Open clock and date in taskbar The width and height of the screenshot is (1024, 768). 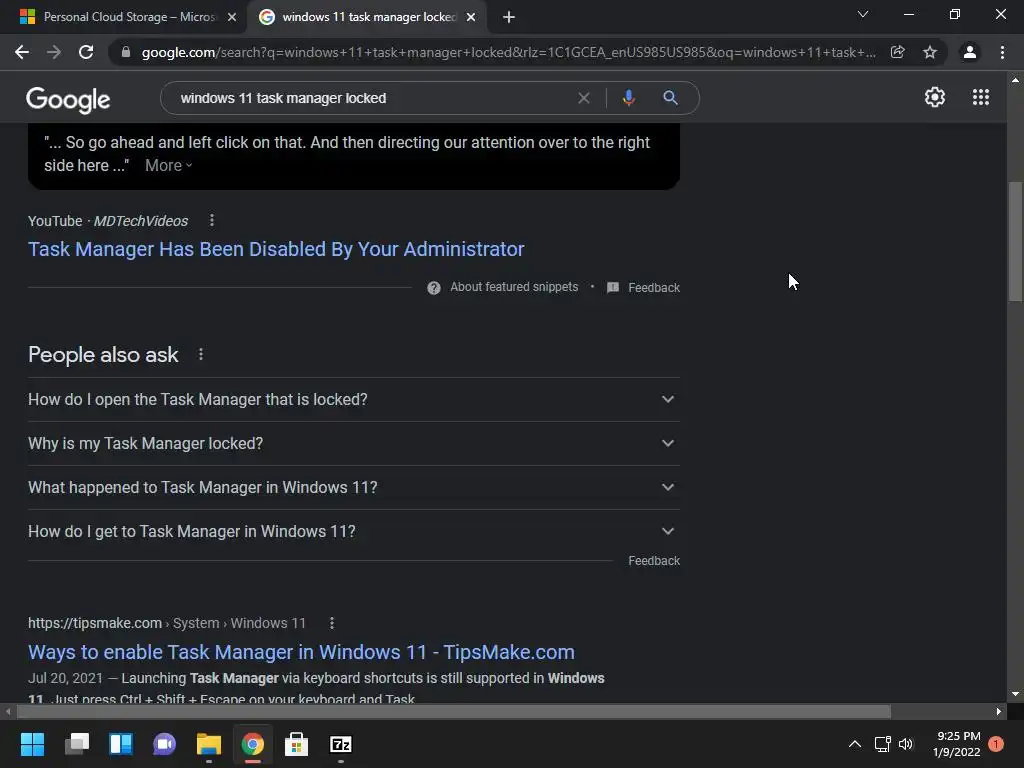pyautogui.click(x=957, y=744)
